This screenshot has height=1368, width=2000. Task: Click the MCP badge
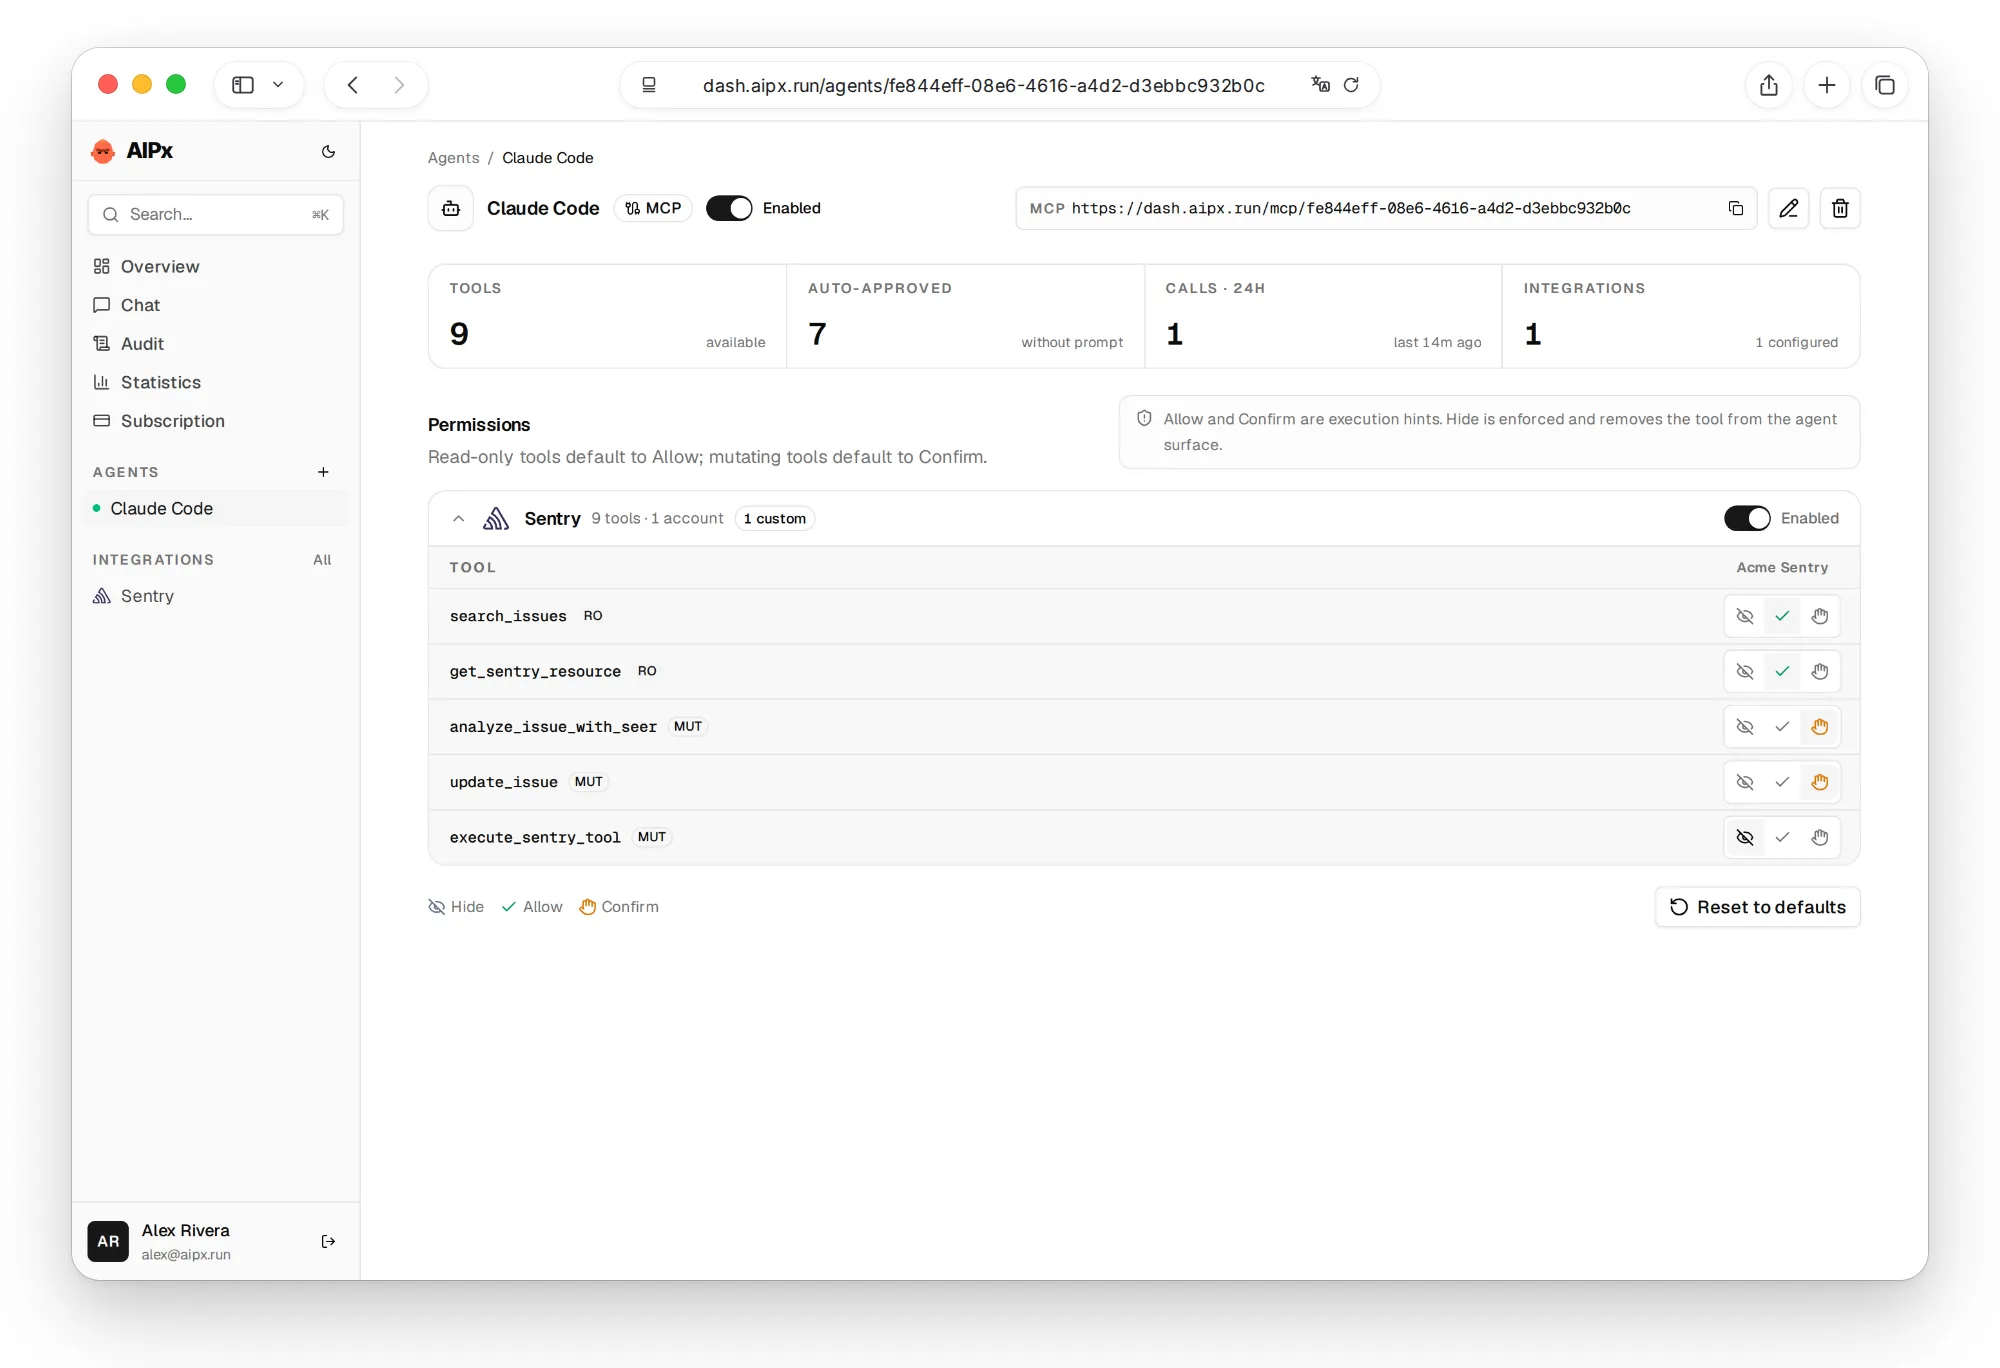[653, 208]
